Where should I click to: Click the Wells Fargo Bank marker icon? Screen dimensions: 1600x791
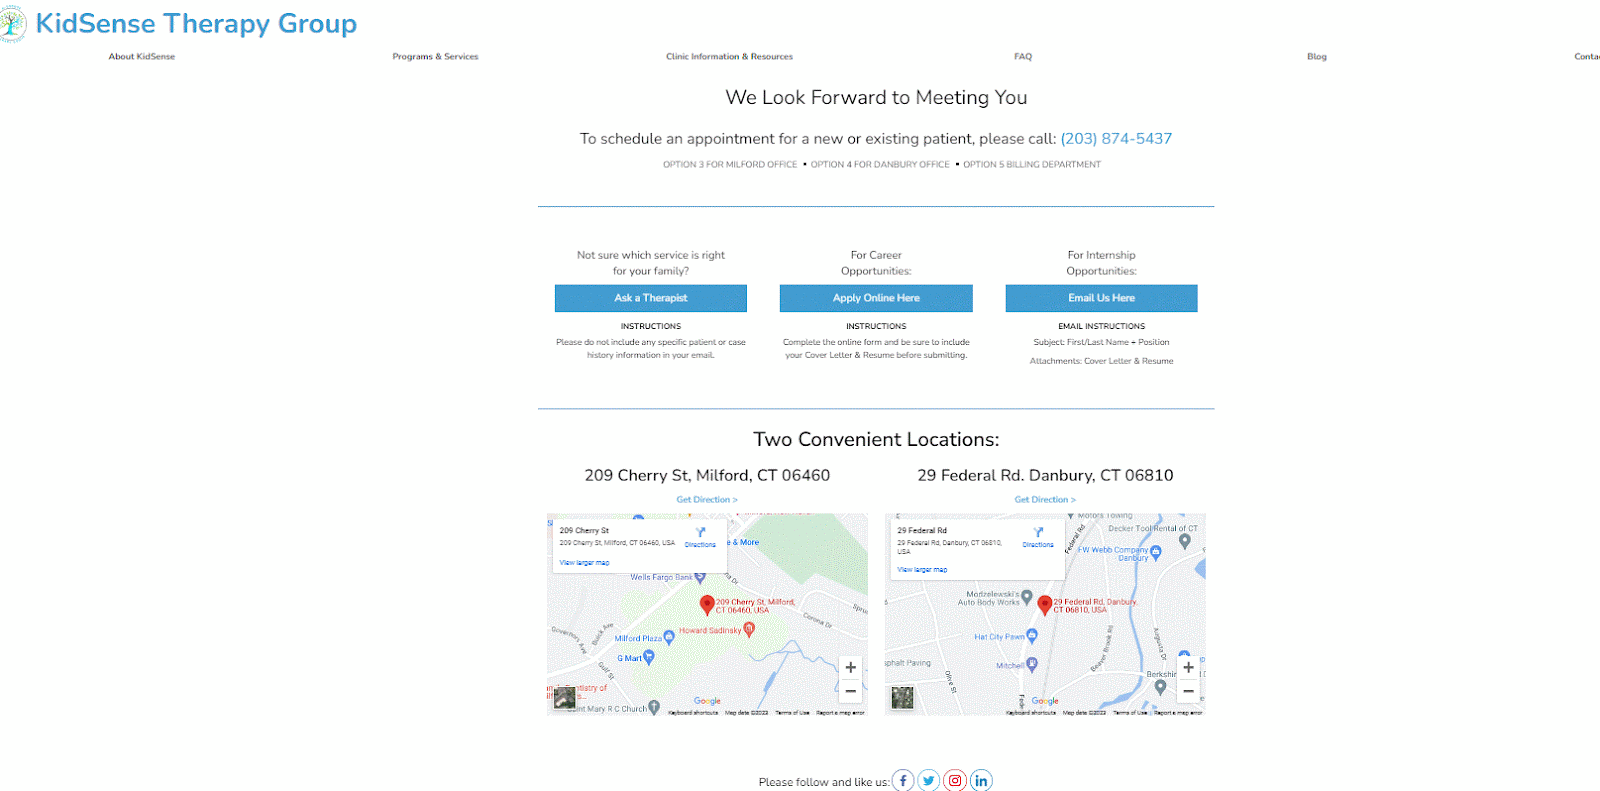(x=700, y=577)
